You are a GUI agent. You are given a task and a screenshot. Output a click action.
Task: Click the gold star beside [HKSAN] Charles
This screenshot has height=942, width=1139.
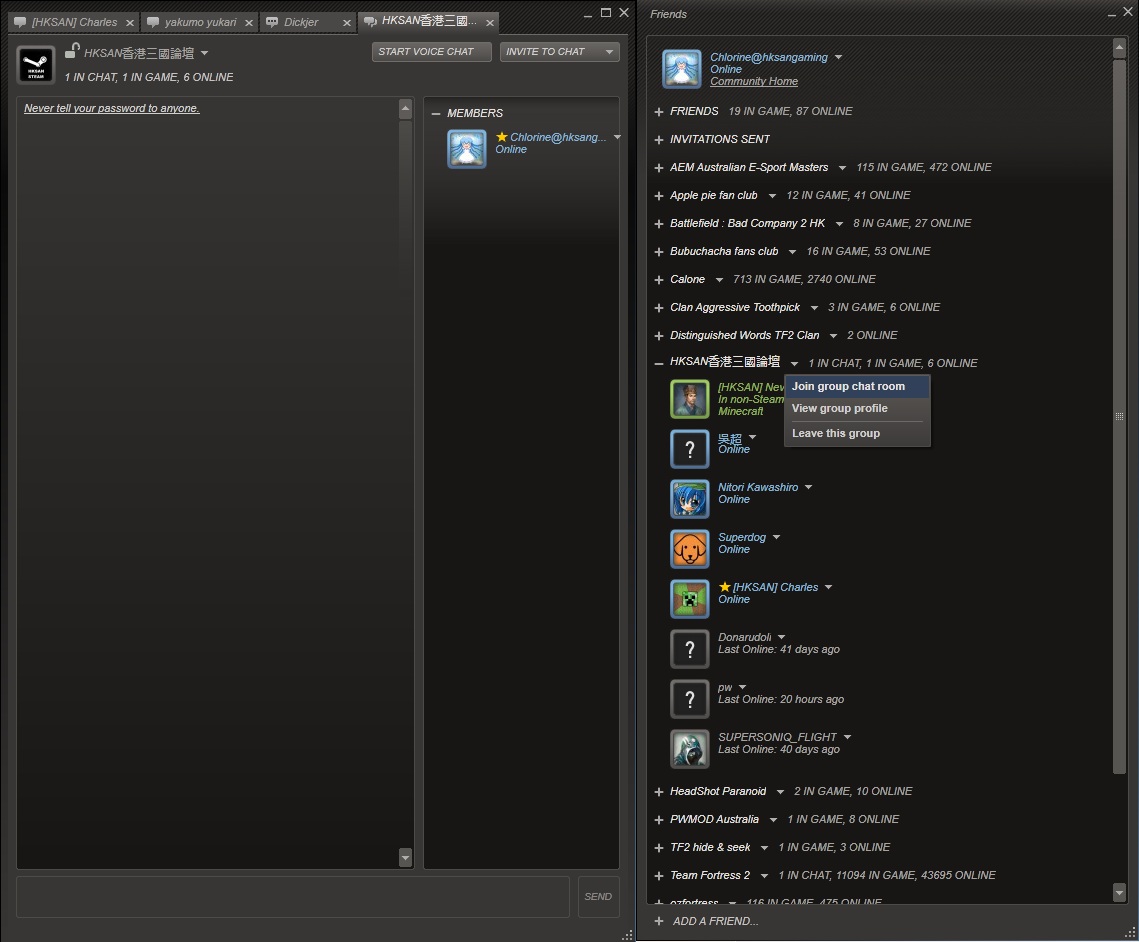click(x=724, y=586)
